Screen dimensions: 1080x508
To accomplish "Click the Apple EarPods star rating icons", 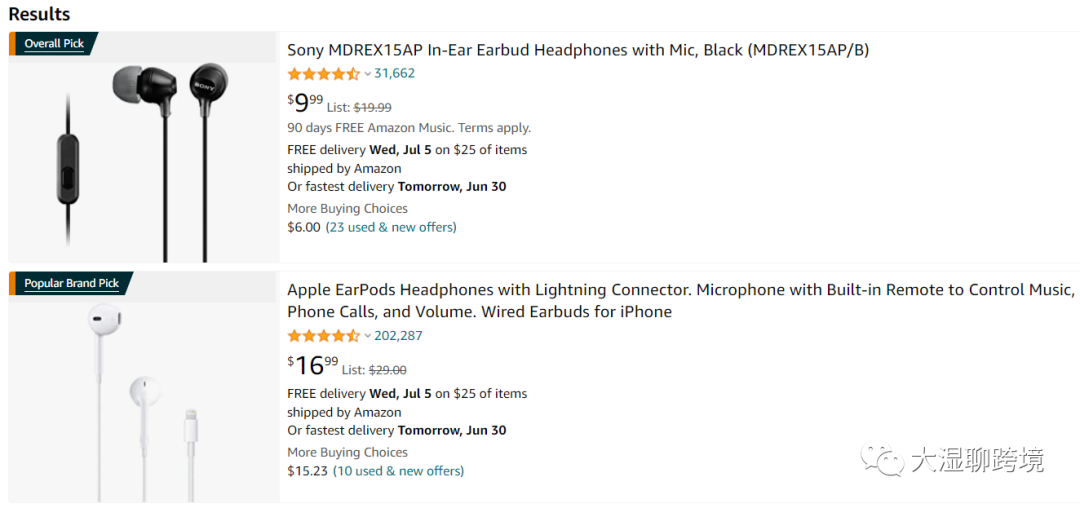I will click(x=323, y=336).
